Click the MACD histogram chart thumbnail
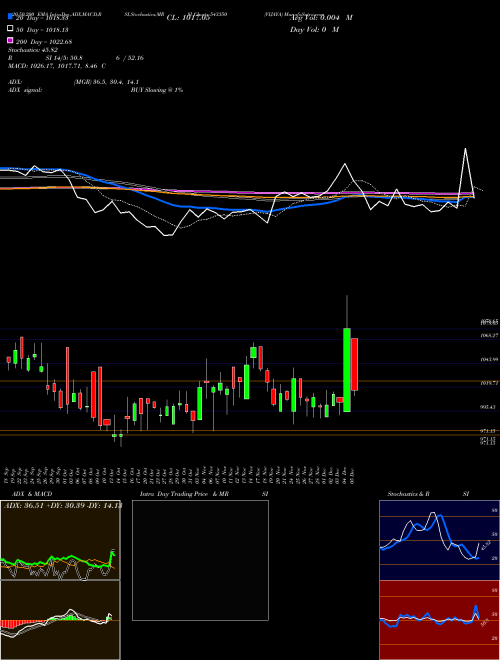 point(60,620)
